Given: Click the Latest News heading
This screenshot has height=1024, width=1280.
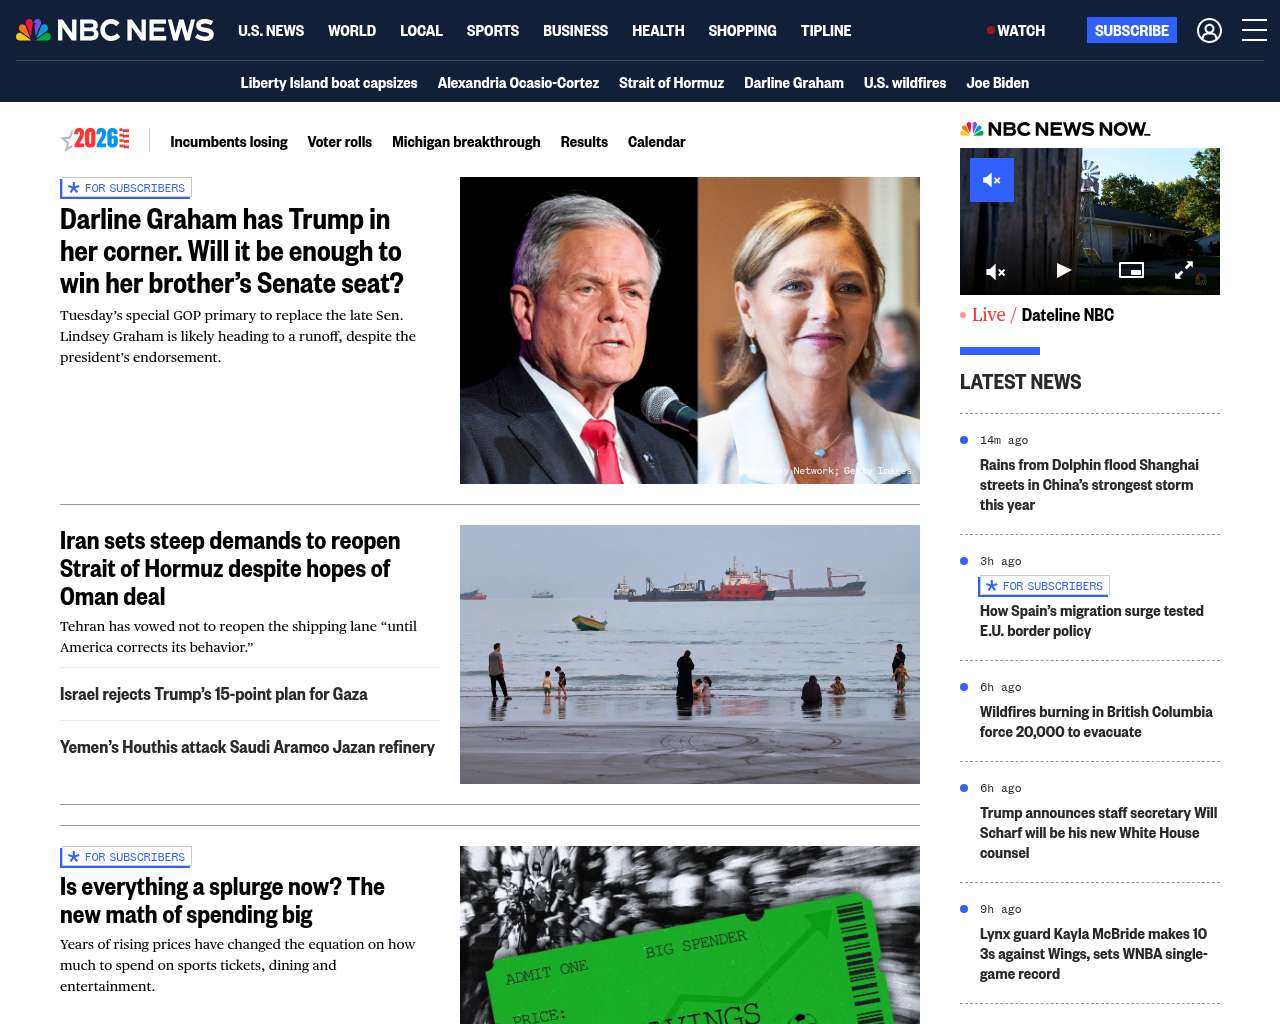Looking at the screenshot, I should pos(1020,382).
